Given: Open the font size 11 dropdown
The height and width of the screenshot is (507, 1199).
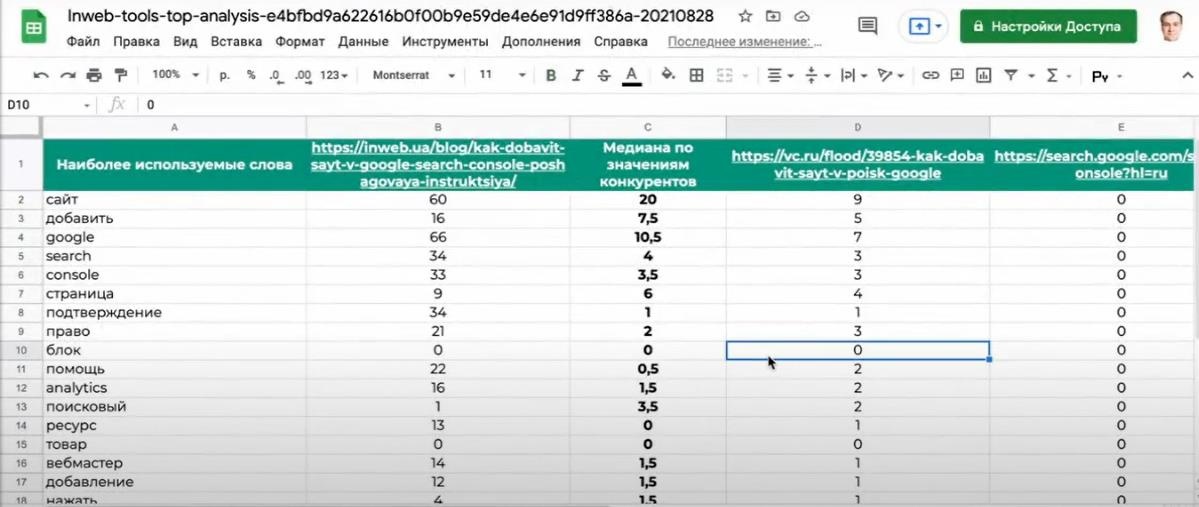Looking at the screenshot, I should pyautogui.click(x=502, y=76).
